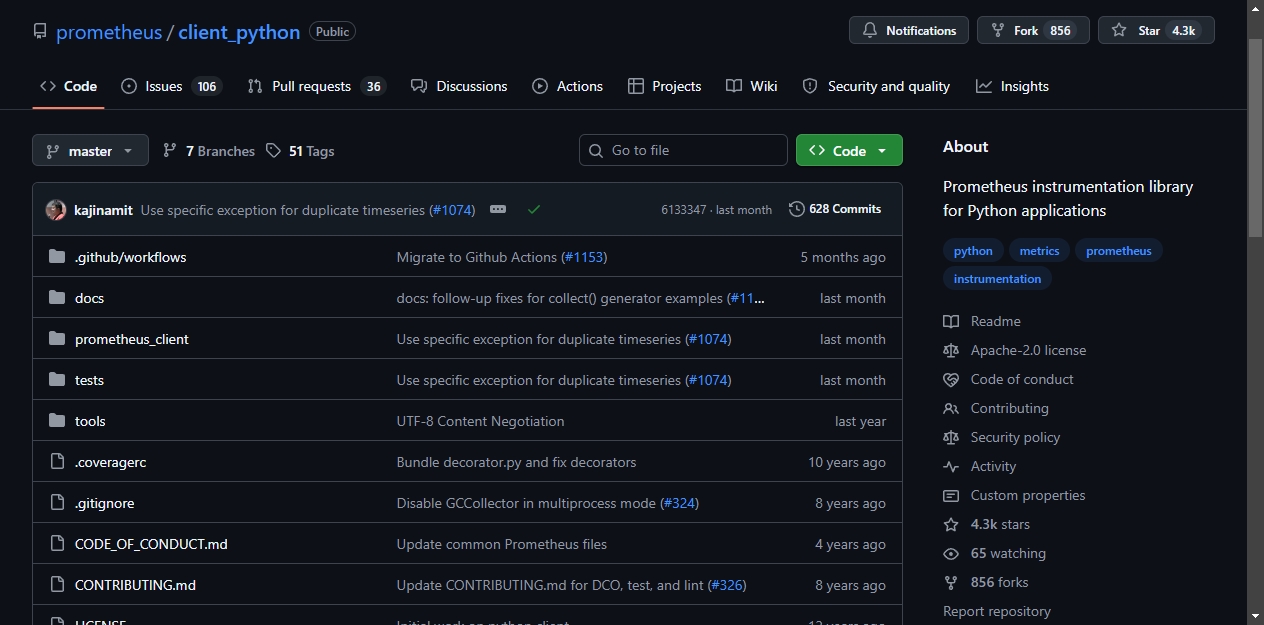Switch to the Code tab
The image size is (1264, 625).
[x=69, y=86]
